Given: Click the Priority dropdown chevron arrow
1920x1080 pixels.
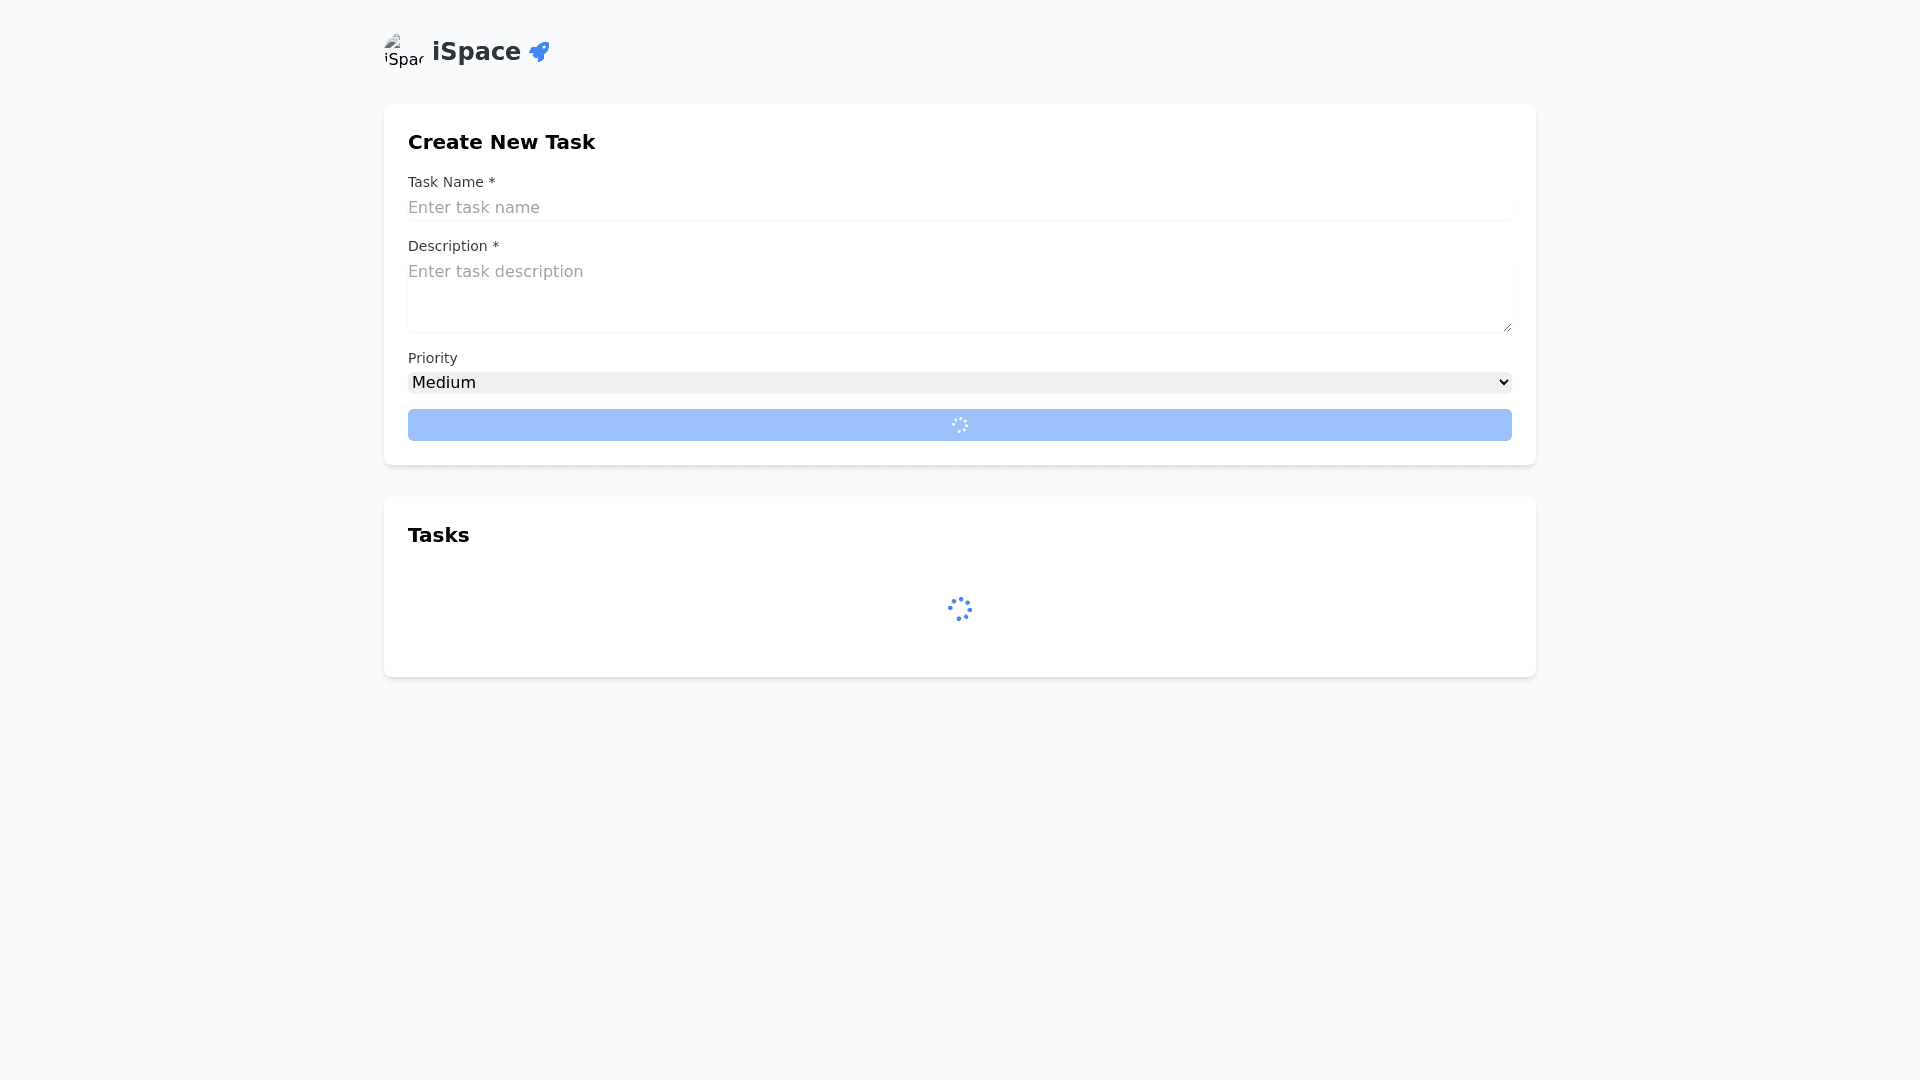Looking at the screenshot, I should 1503,383.
